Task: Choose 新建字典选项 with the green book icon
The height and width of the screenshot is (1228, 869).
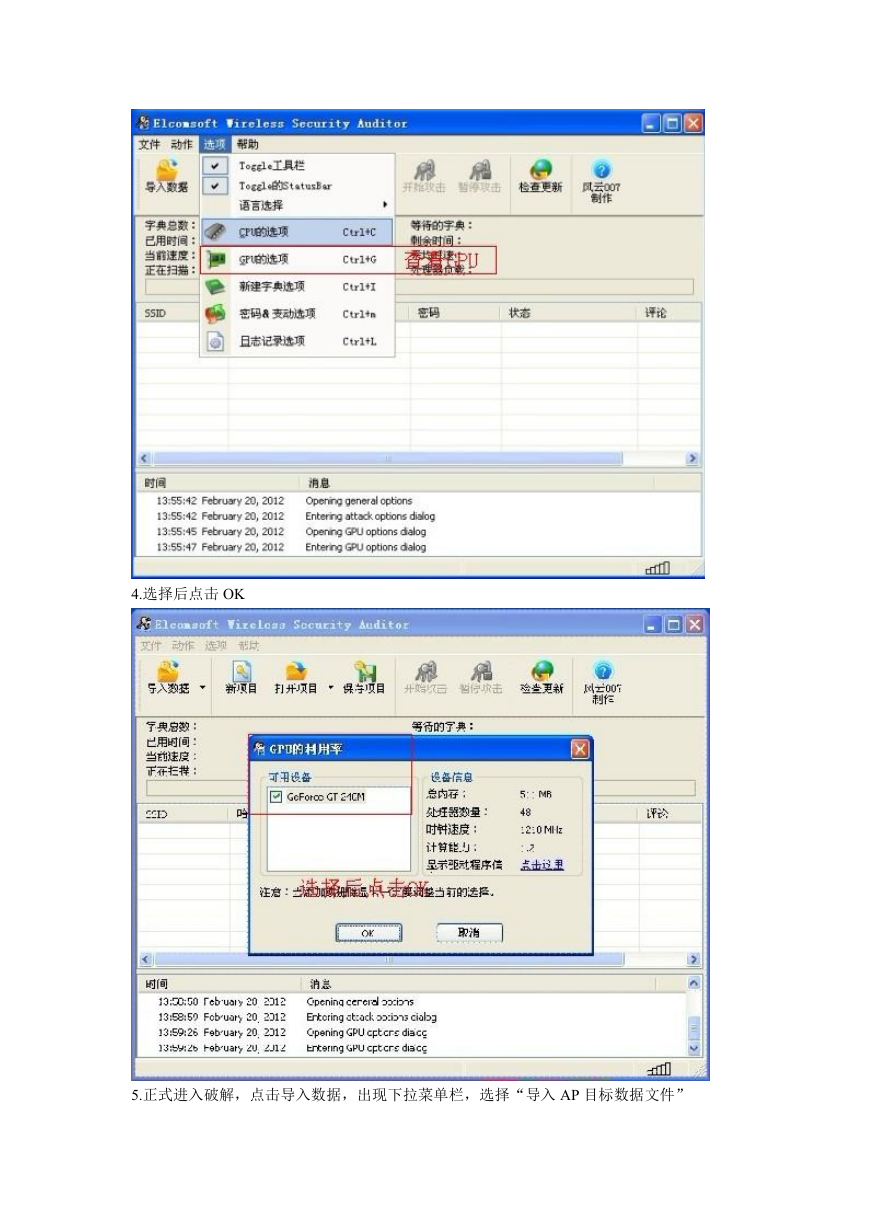Action: click(x=298, y=286)
